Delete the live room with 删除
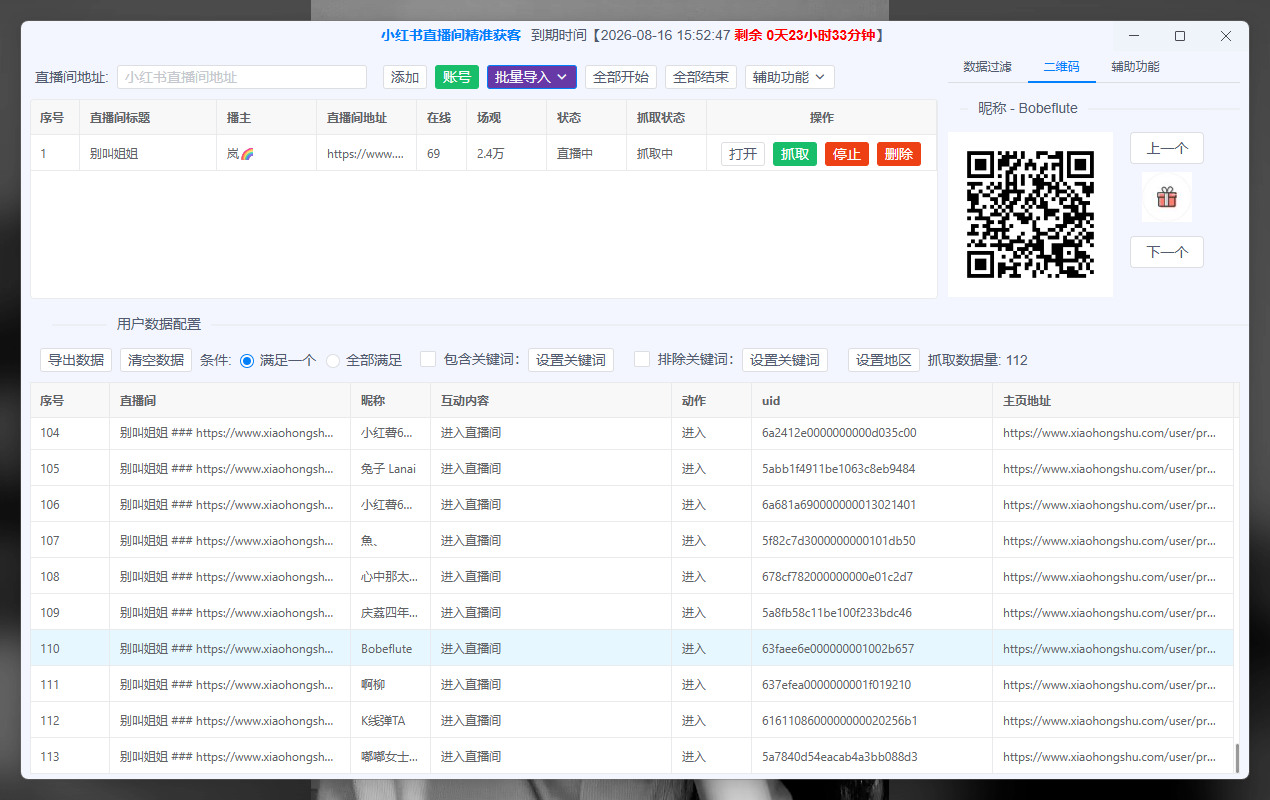1270x800 pixels. 899,154
